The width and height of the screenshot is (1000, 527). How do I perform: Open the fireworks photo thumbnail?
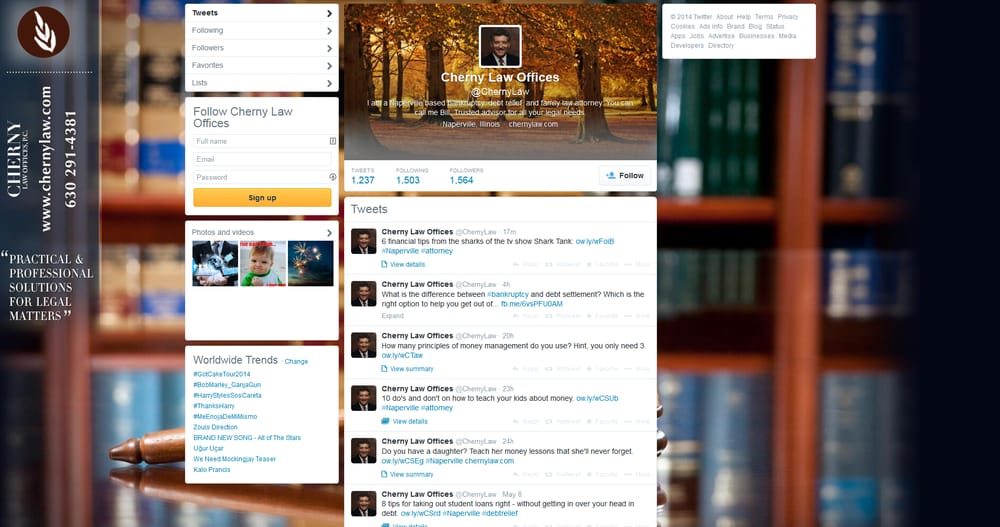pos(311,264)
